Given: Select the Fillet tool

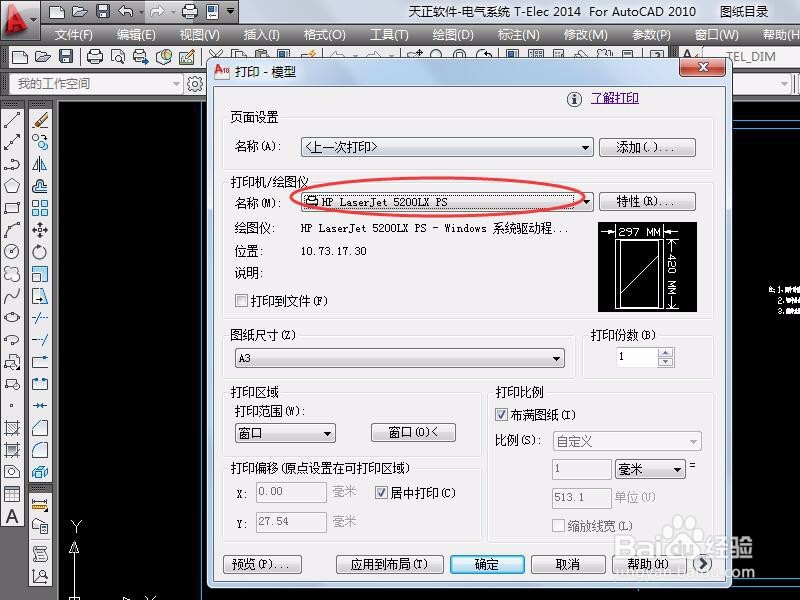Looking at the screenshot, I should coord(40,449).
